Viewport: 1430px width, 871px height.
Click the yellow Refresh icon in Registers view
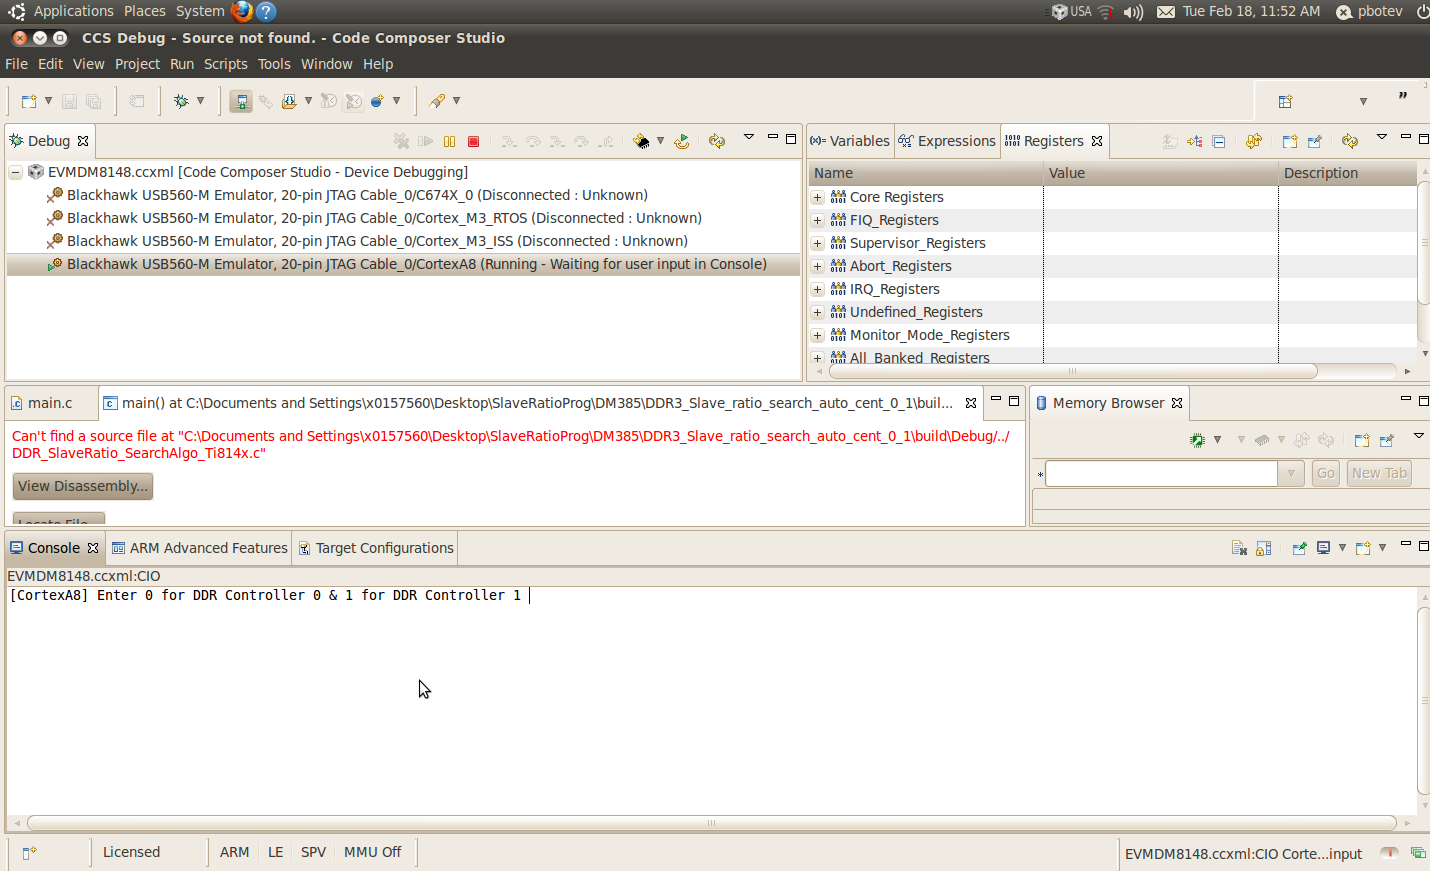pyautogui.click(x=1350, y=142)
